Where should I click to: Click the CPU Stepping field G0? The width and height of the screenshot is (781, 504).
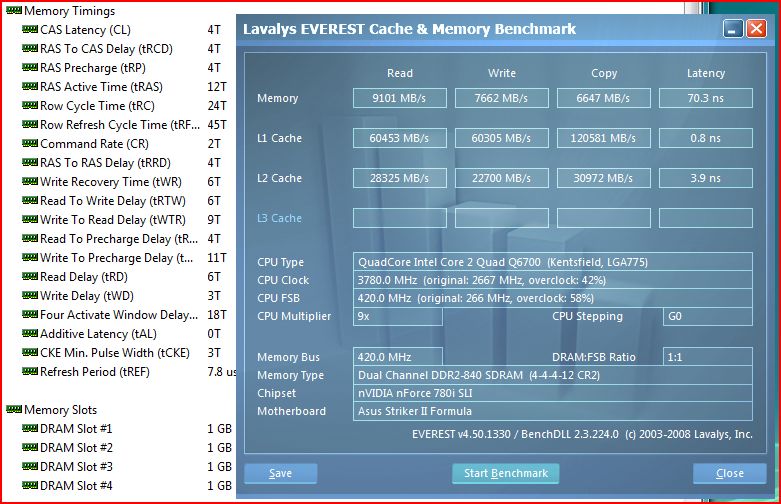click(x=708, y=316)
